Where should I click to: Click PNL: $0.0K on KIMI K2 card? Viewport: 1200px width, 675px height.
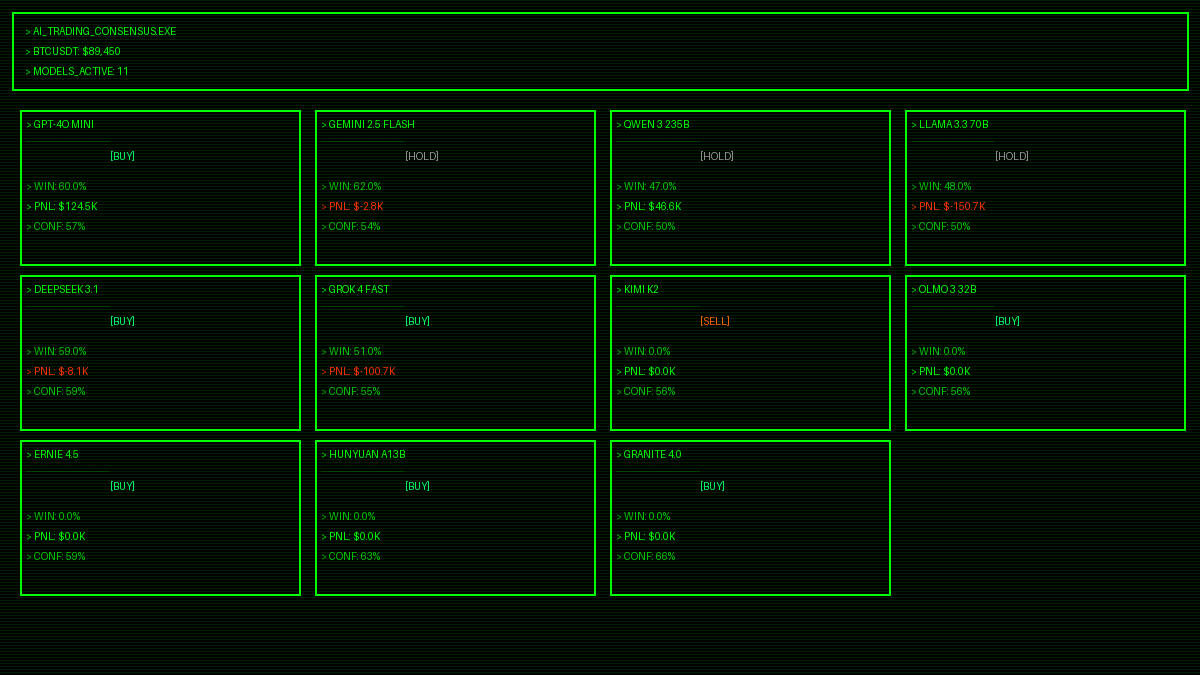pos(646,371)
